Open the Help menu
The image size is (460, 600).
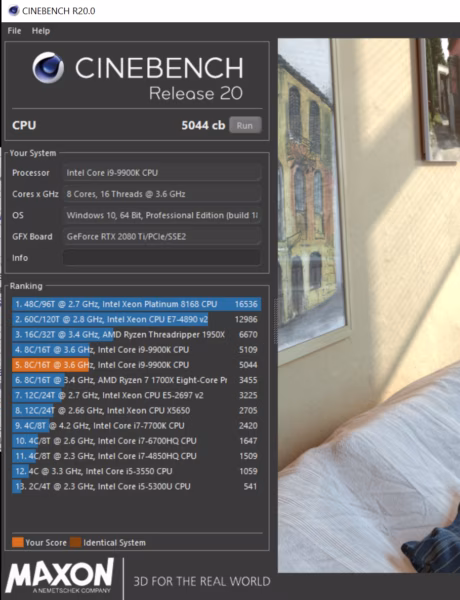[x=41, y=31]
